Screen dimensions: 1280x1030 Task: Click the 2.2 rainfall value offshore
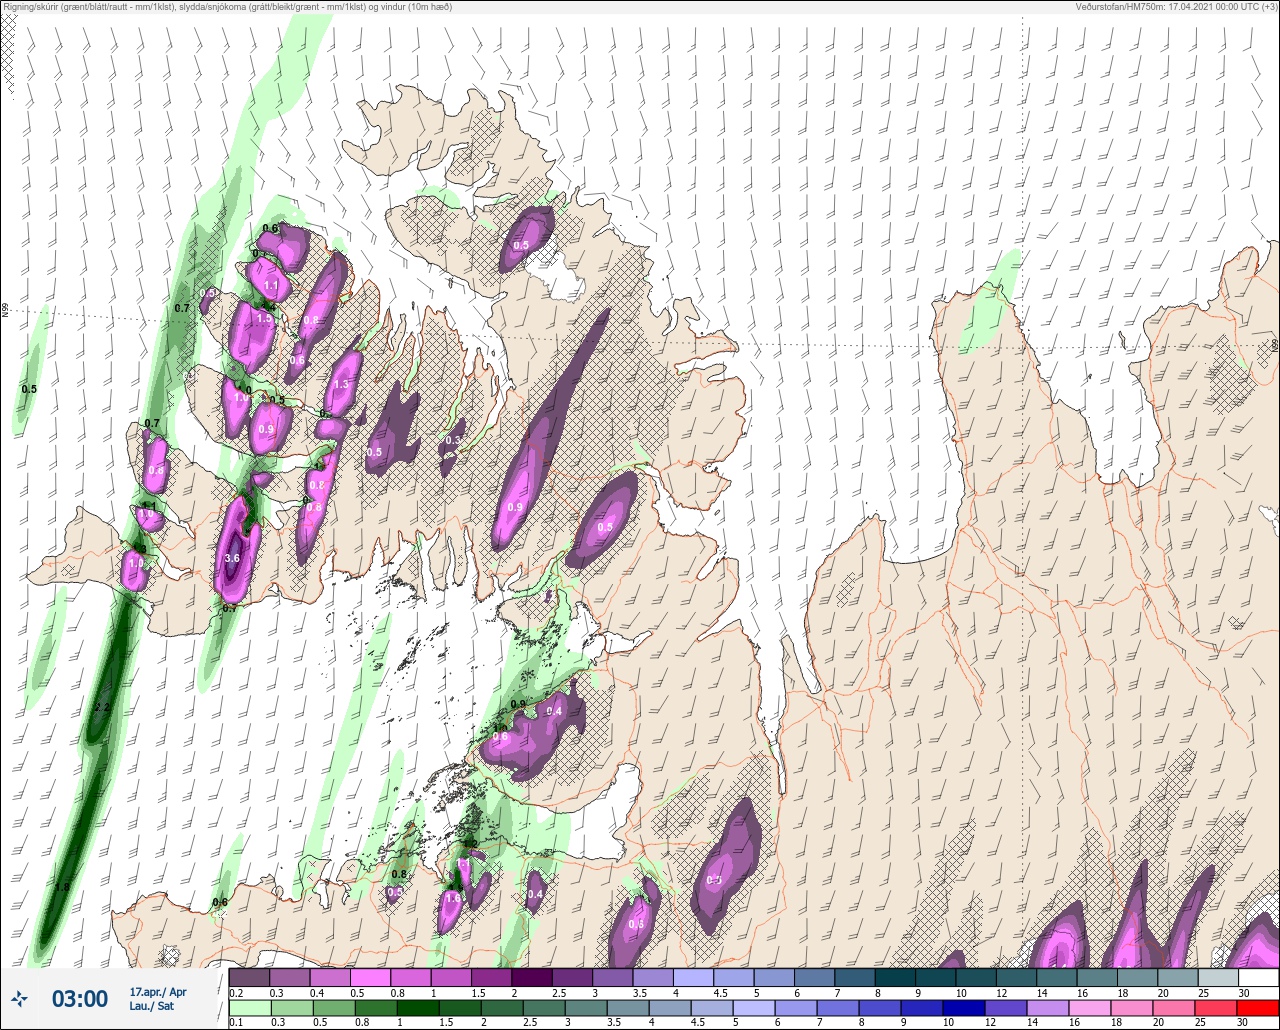(101, 707)
